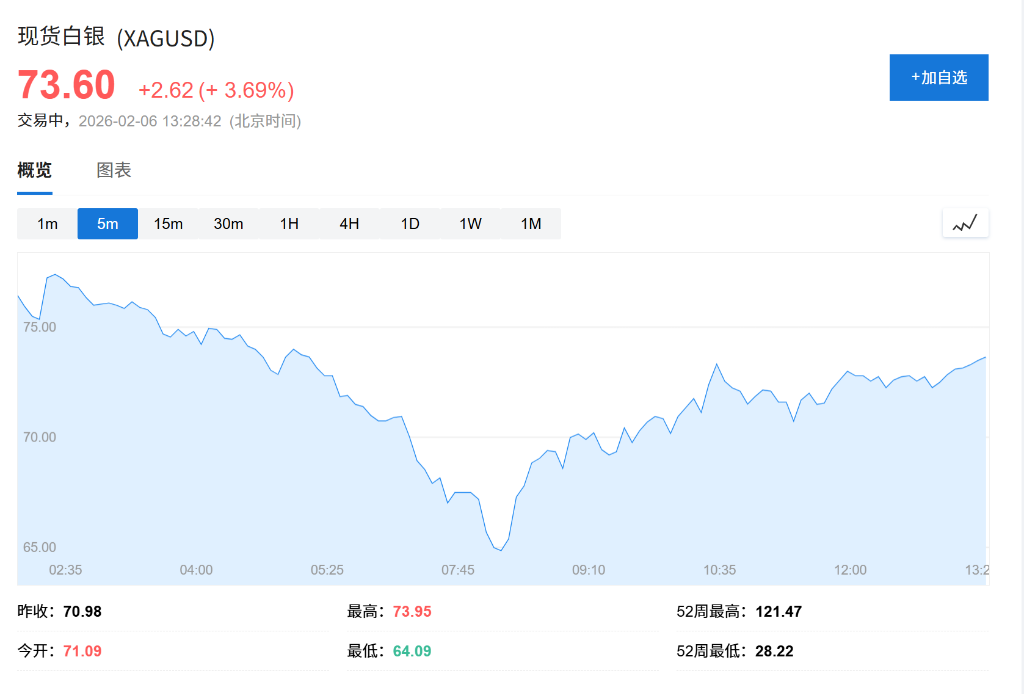Image resolution: width=1024 pixels, height=694 pixels.
Task: Click the XAGUSD instrument title
Action: (113, 40)
